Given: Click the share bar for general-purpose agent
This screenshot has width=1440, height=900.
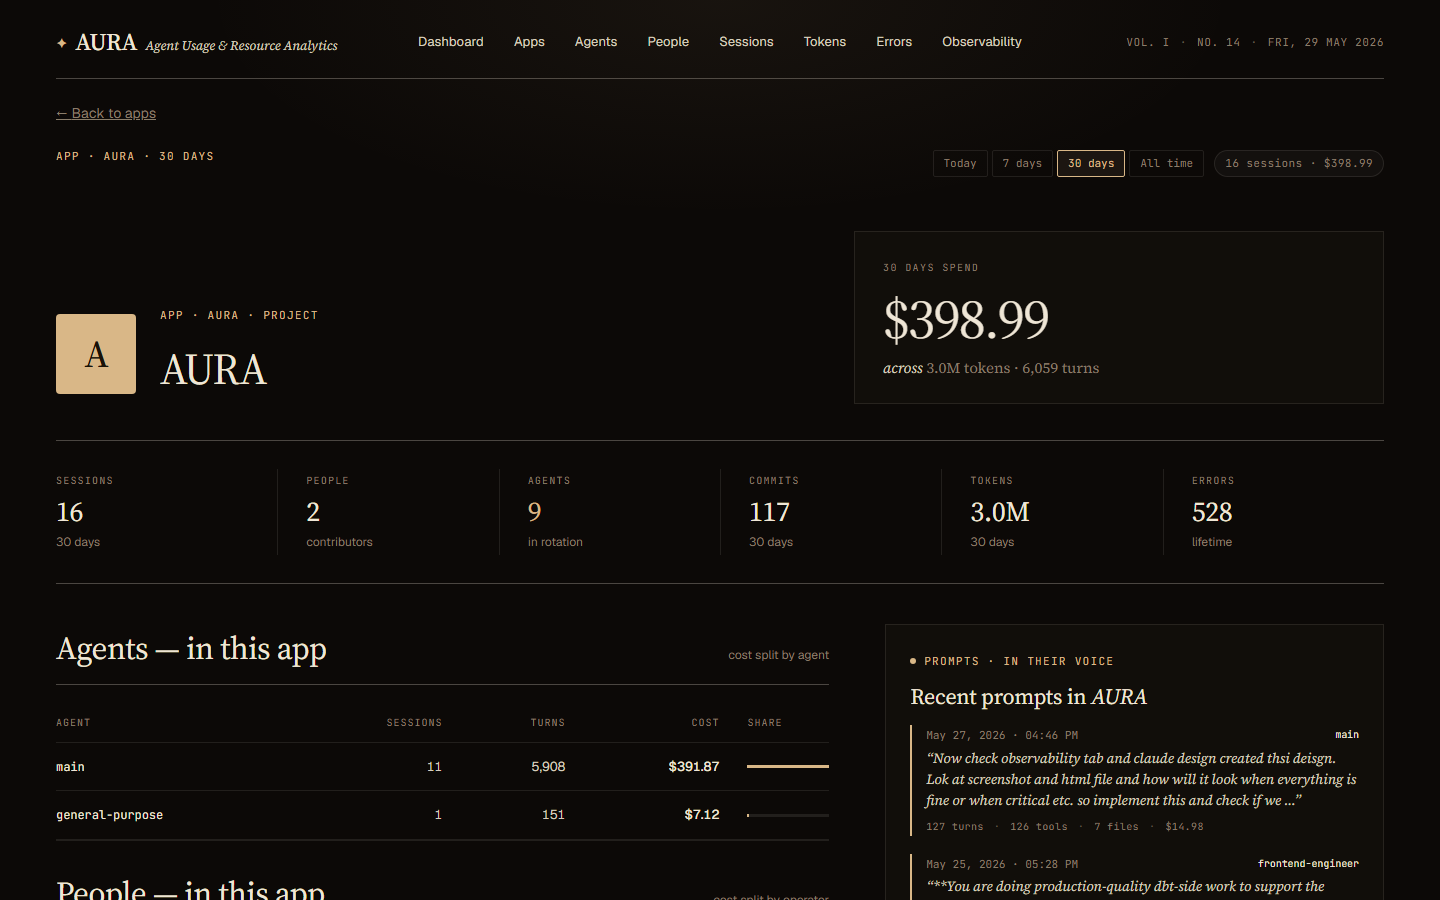Looking at the screenshot, I should click(x=788, y=815).
